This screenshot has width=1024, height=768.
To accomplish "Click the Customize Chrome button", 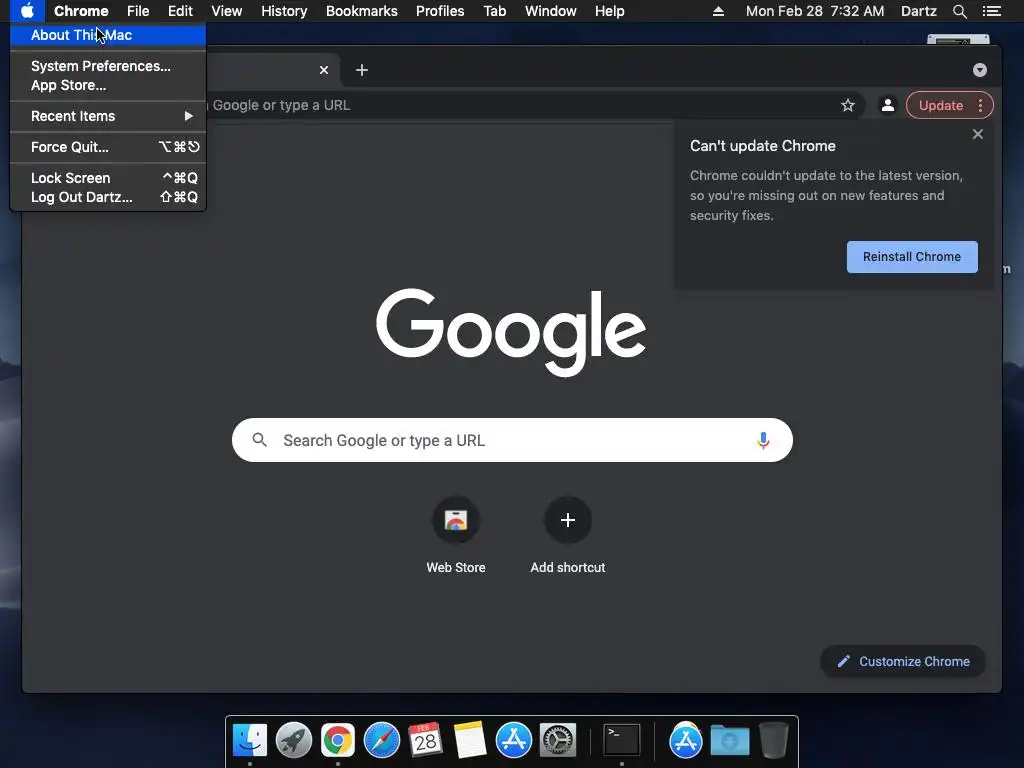I will (x=903, y=662).
